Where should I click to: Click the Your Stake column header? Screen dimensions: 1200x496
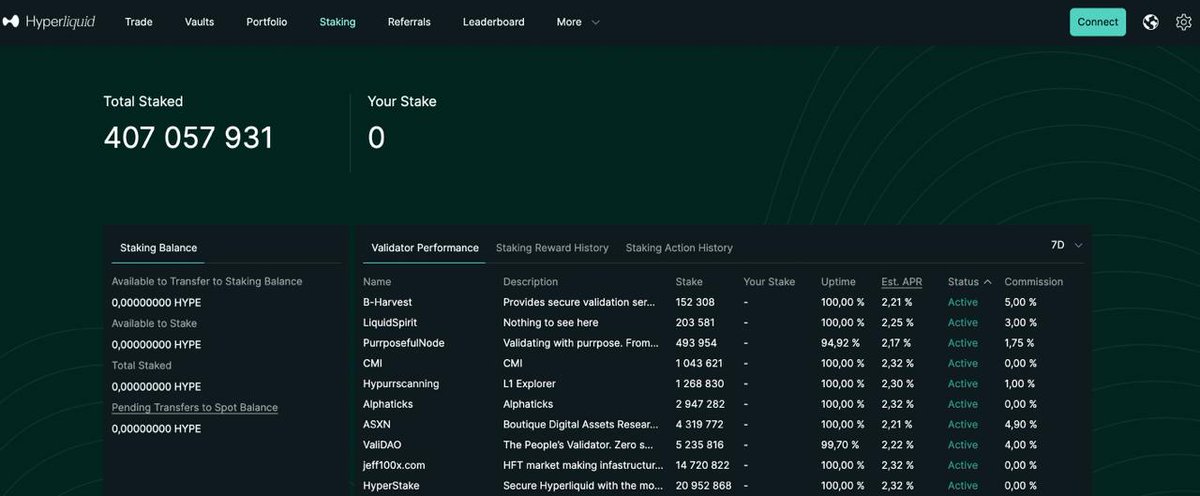coord(769,282)
